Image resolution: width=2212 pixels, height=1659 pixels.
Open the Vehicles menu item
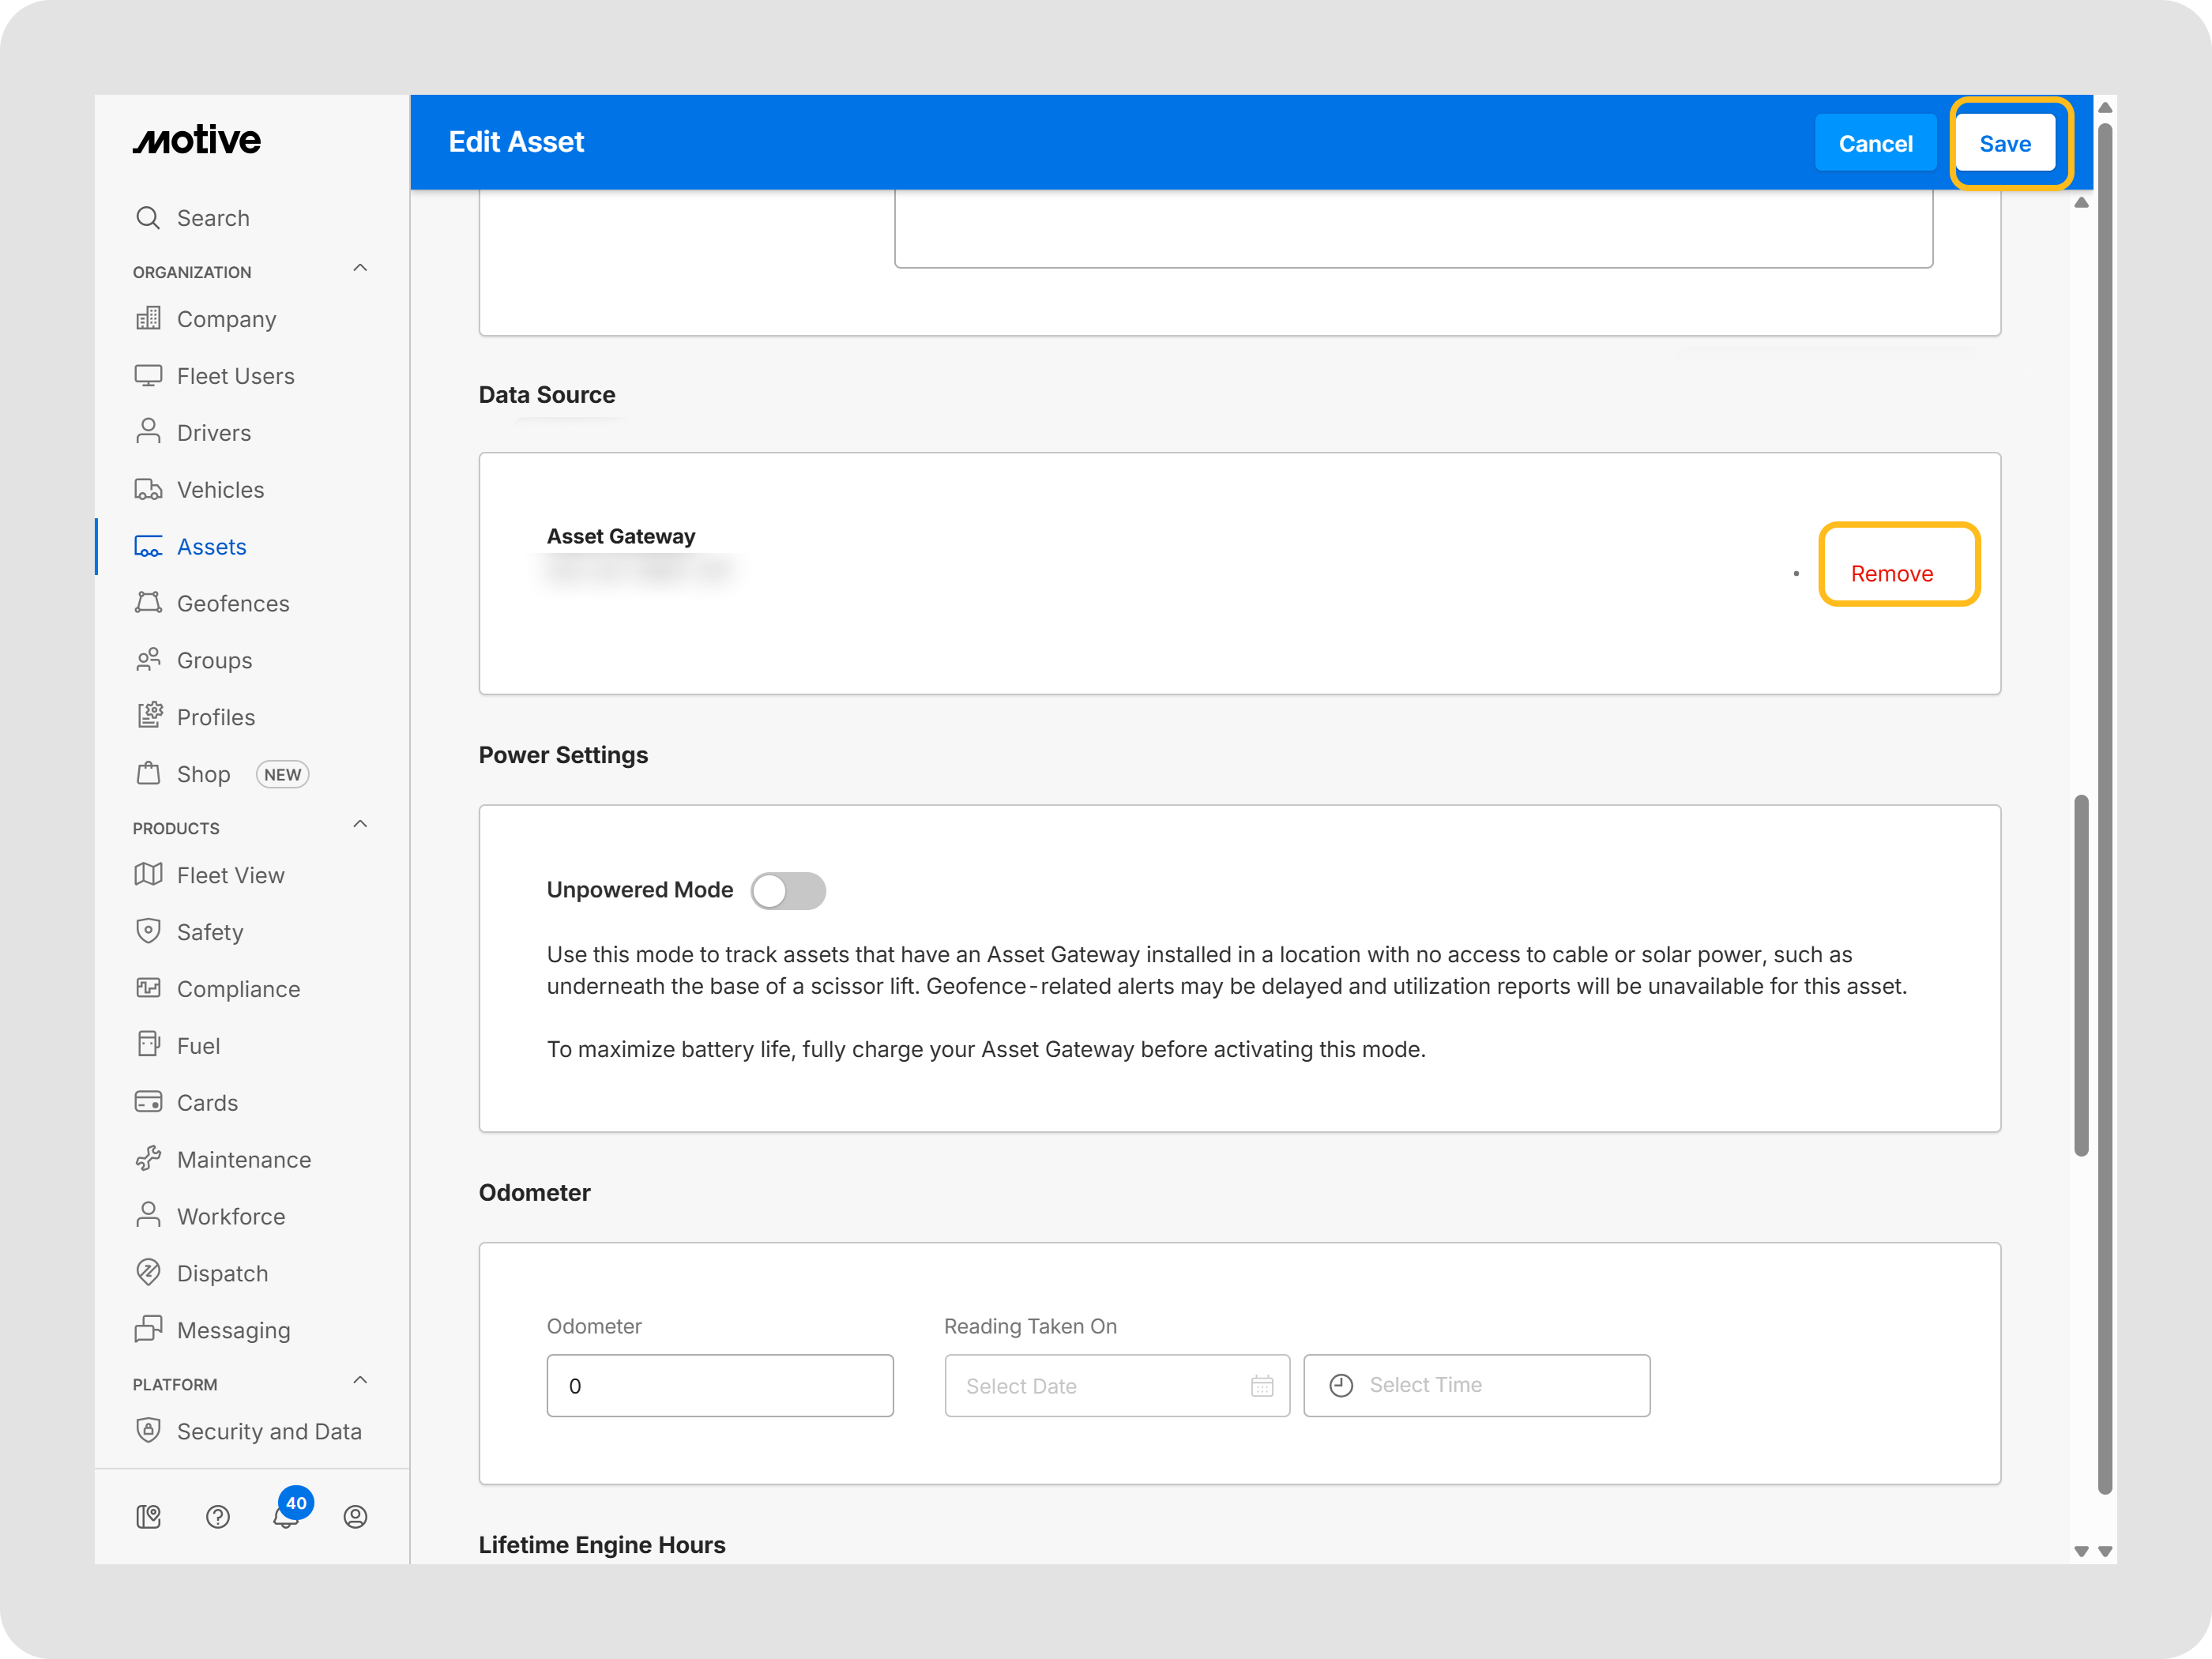click(x=220, y=490)
